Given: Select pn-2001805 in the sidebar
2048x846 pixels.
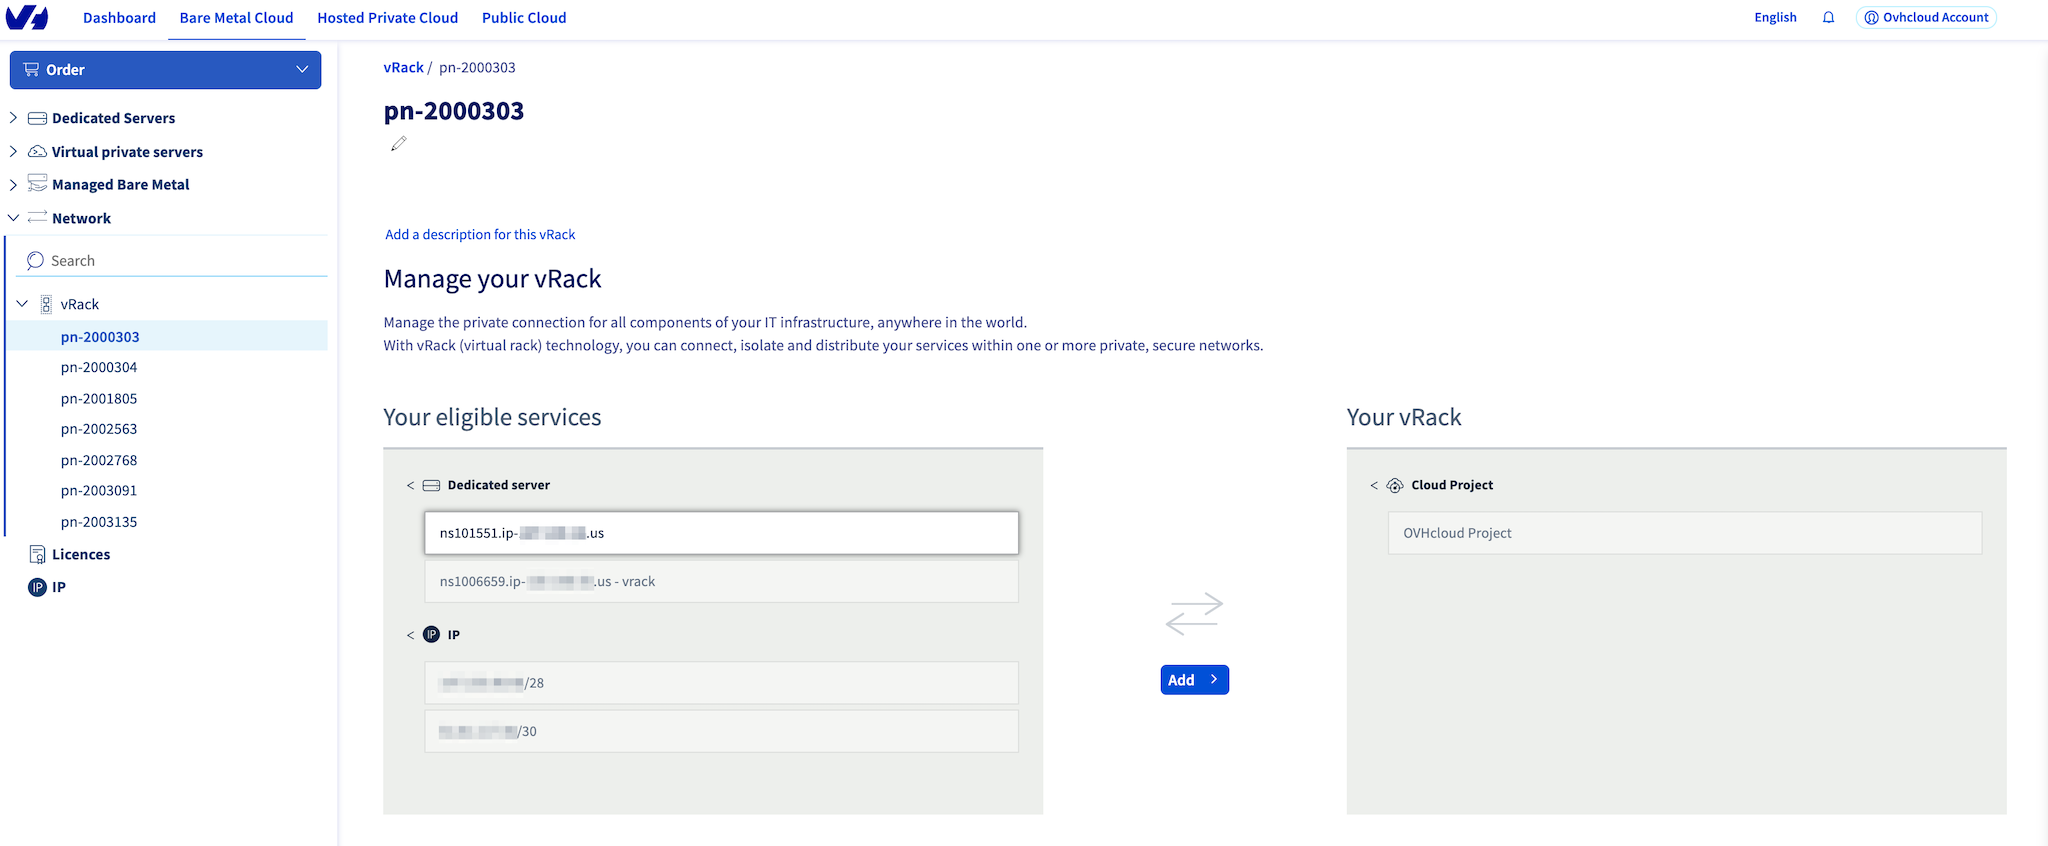Looking at the screenshot, I should [99, 398].
